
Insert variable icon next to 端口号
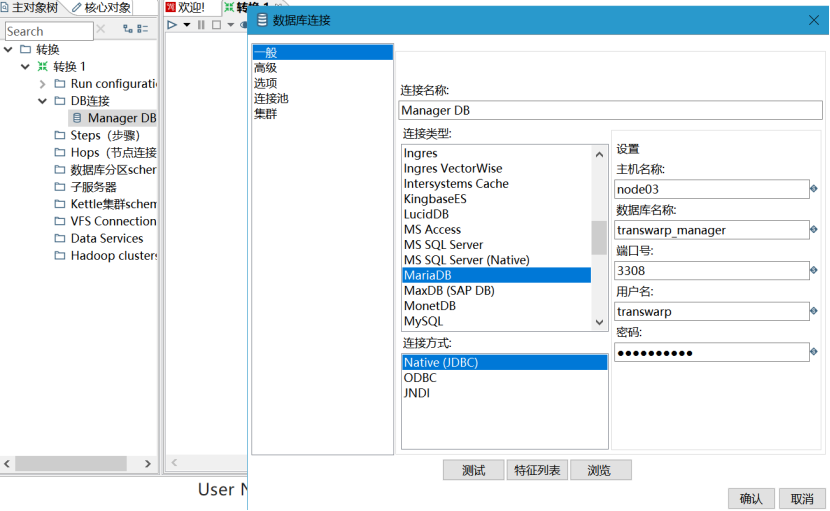814,270
